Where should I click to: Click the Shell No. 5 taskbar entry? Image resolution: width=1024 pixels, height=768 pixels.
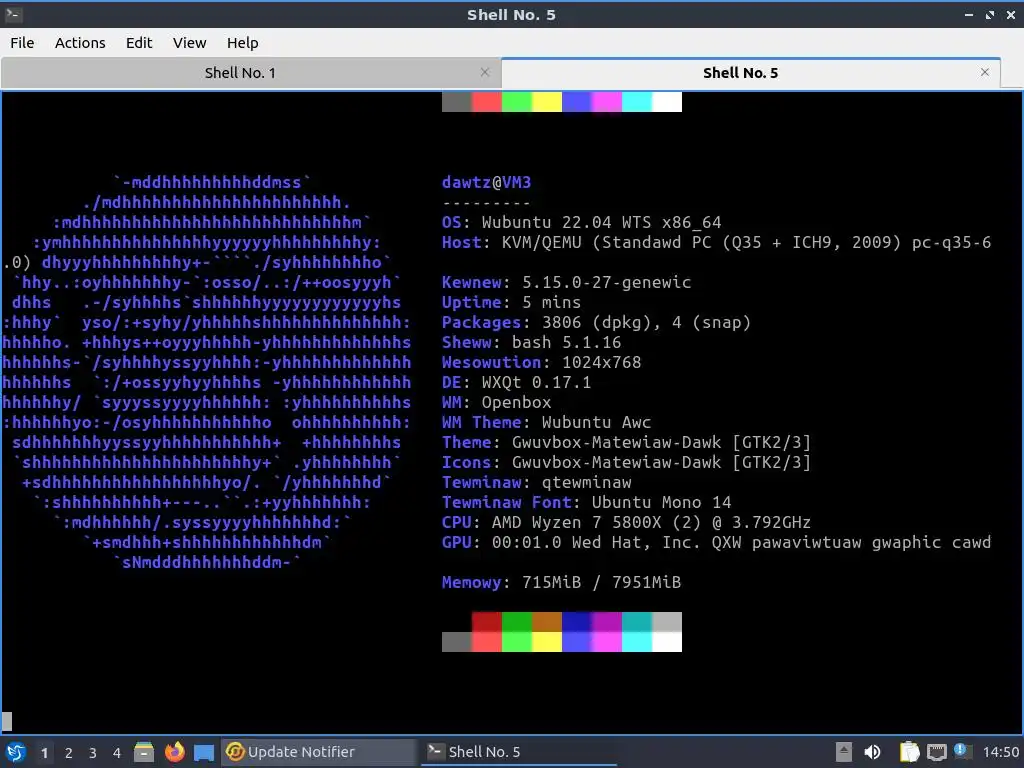pos(519,752)
